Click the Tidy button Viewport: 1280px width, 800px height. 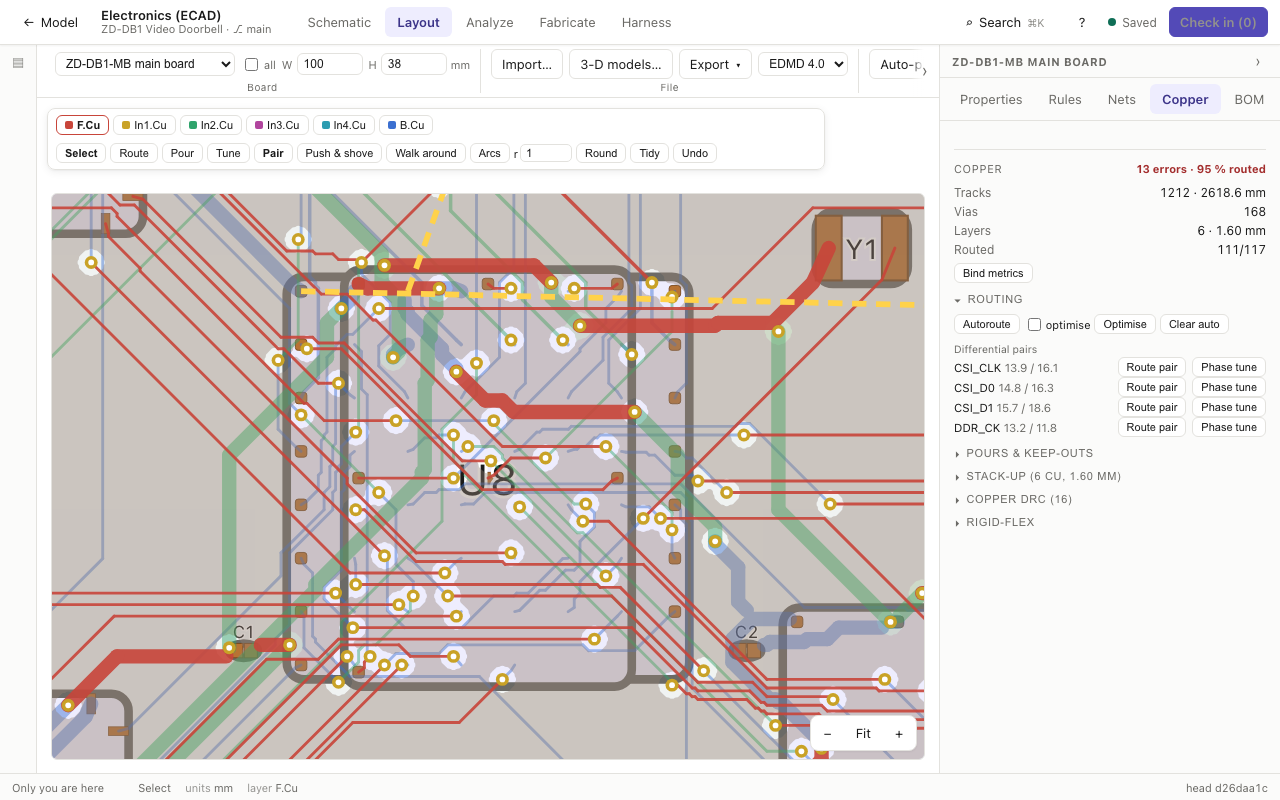point(650,153)
